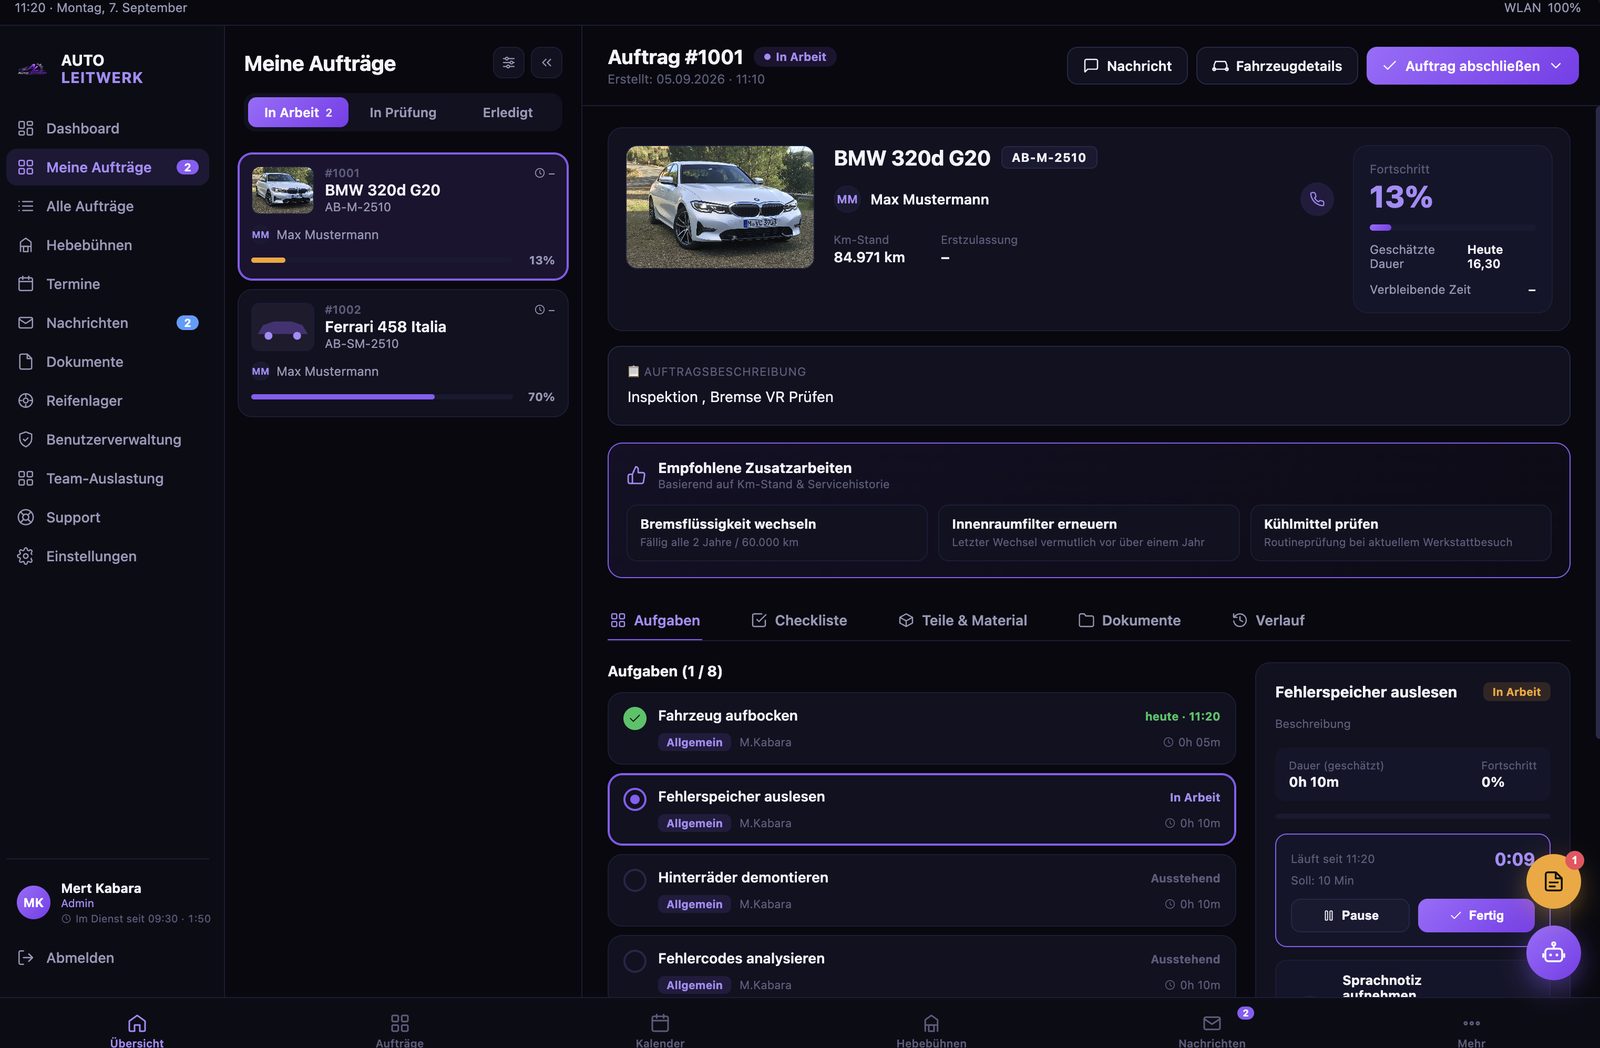Image resolution: width=1600 pixels, height=1048 pixels.
Task: Collapse the Meine Aufträge panel with double chevron
Action: 547,63
